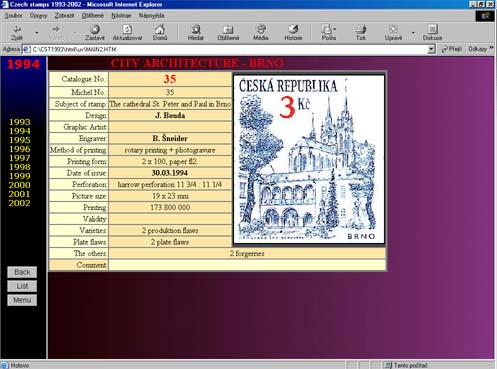
Task: Select year 1993 in sidebar
Action: tap(20, 122)
